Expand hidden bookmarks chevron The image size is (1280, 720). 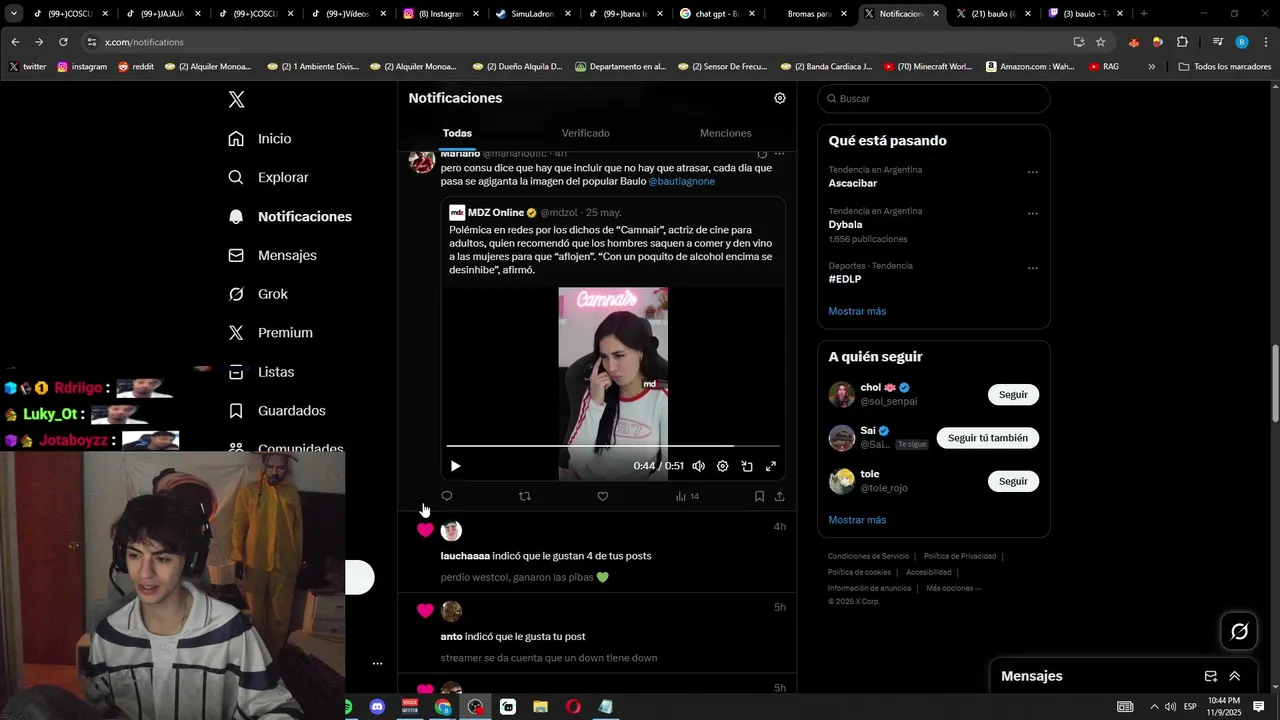pyautogui.click(x=1152, y=67)
